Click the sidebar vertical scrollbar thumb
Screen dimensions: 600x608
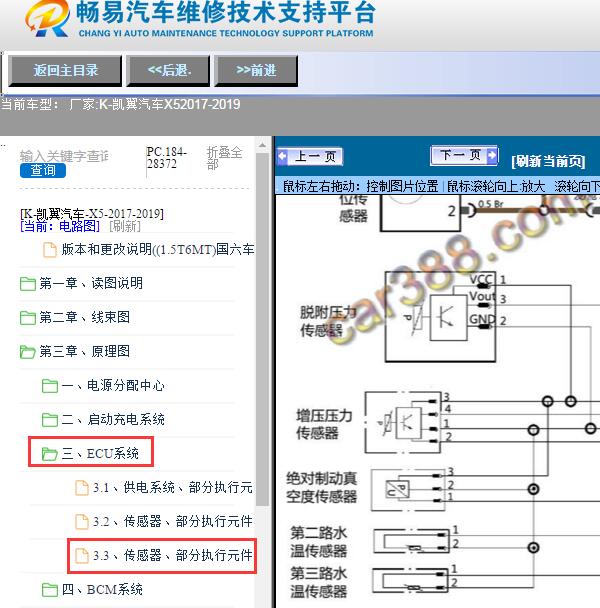pos(263,330)
